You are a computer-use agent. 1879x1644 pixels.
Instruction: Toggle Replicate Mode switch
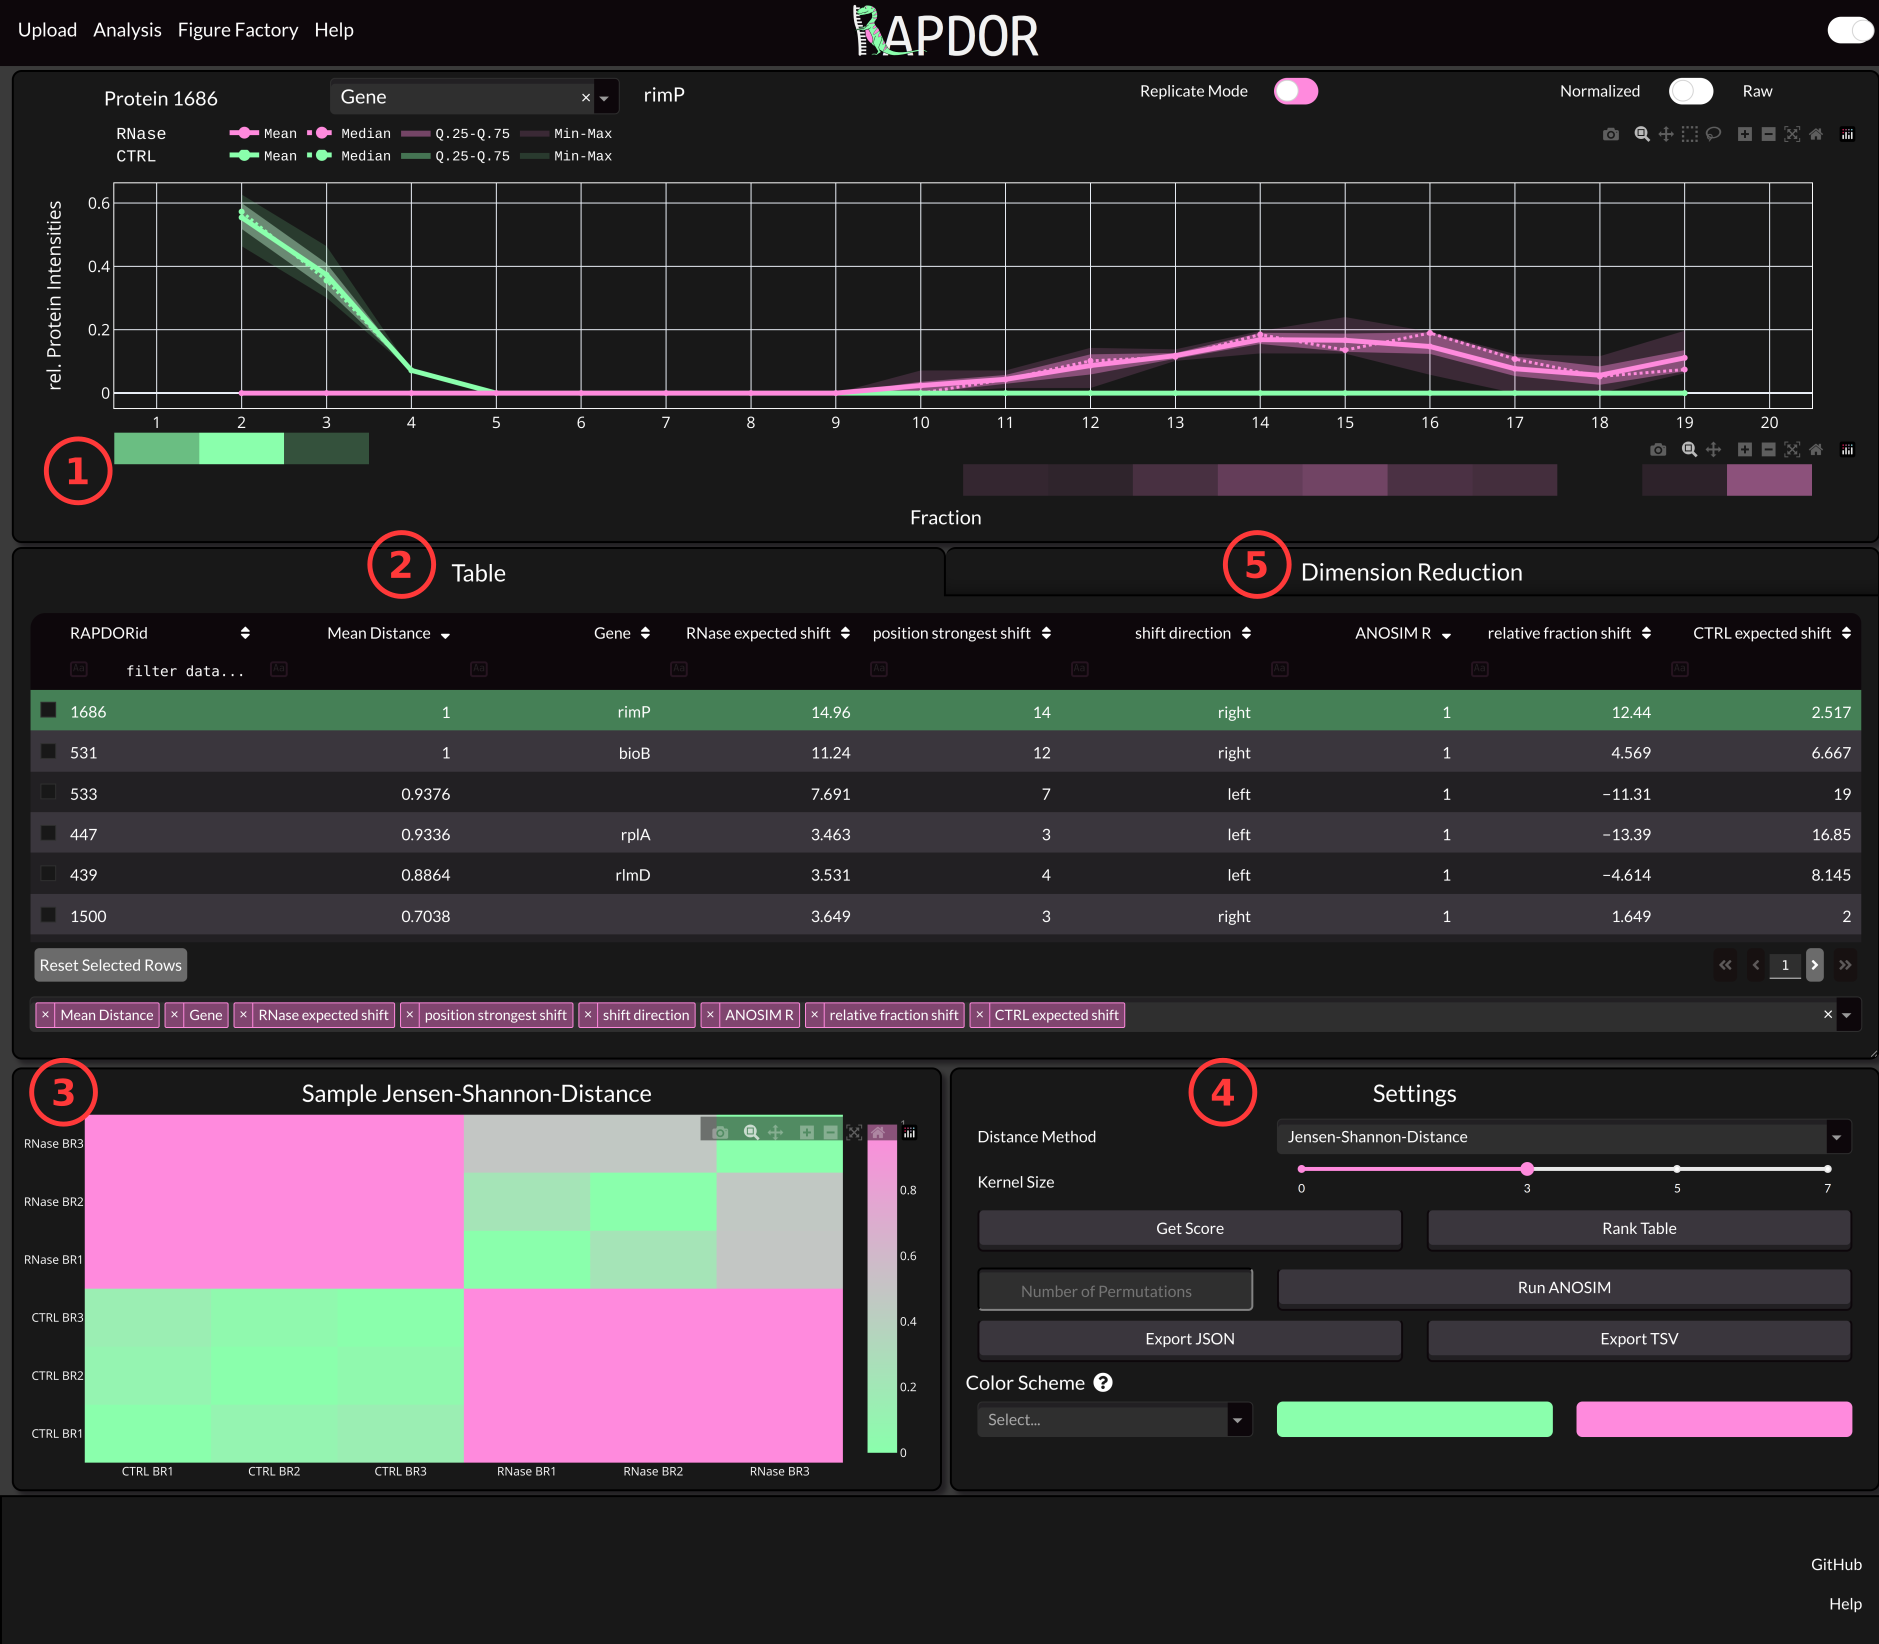pyautogui.click(x=1295, y=91)
